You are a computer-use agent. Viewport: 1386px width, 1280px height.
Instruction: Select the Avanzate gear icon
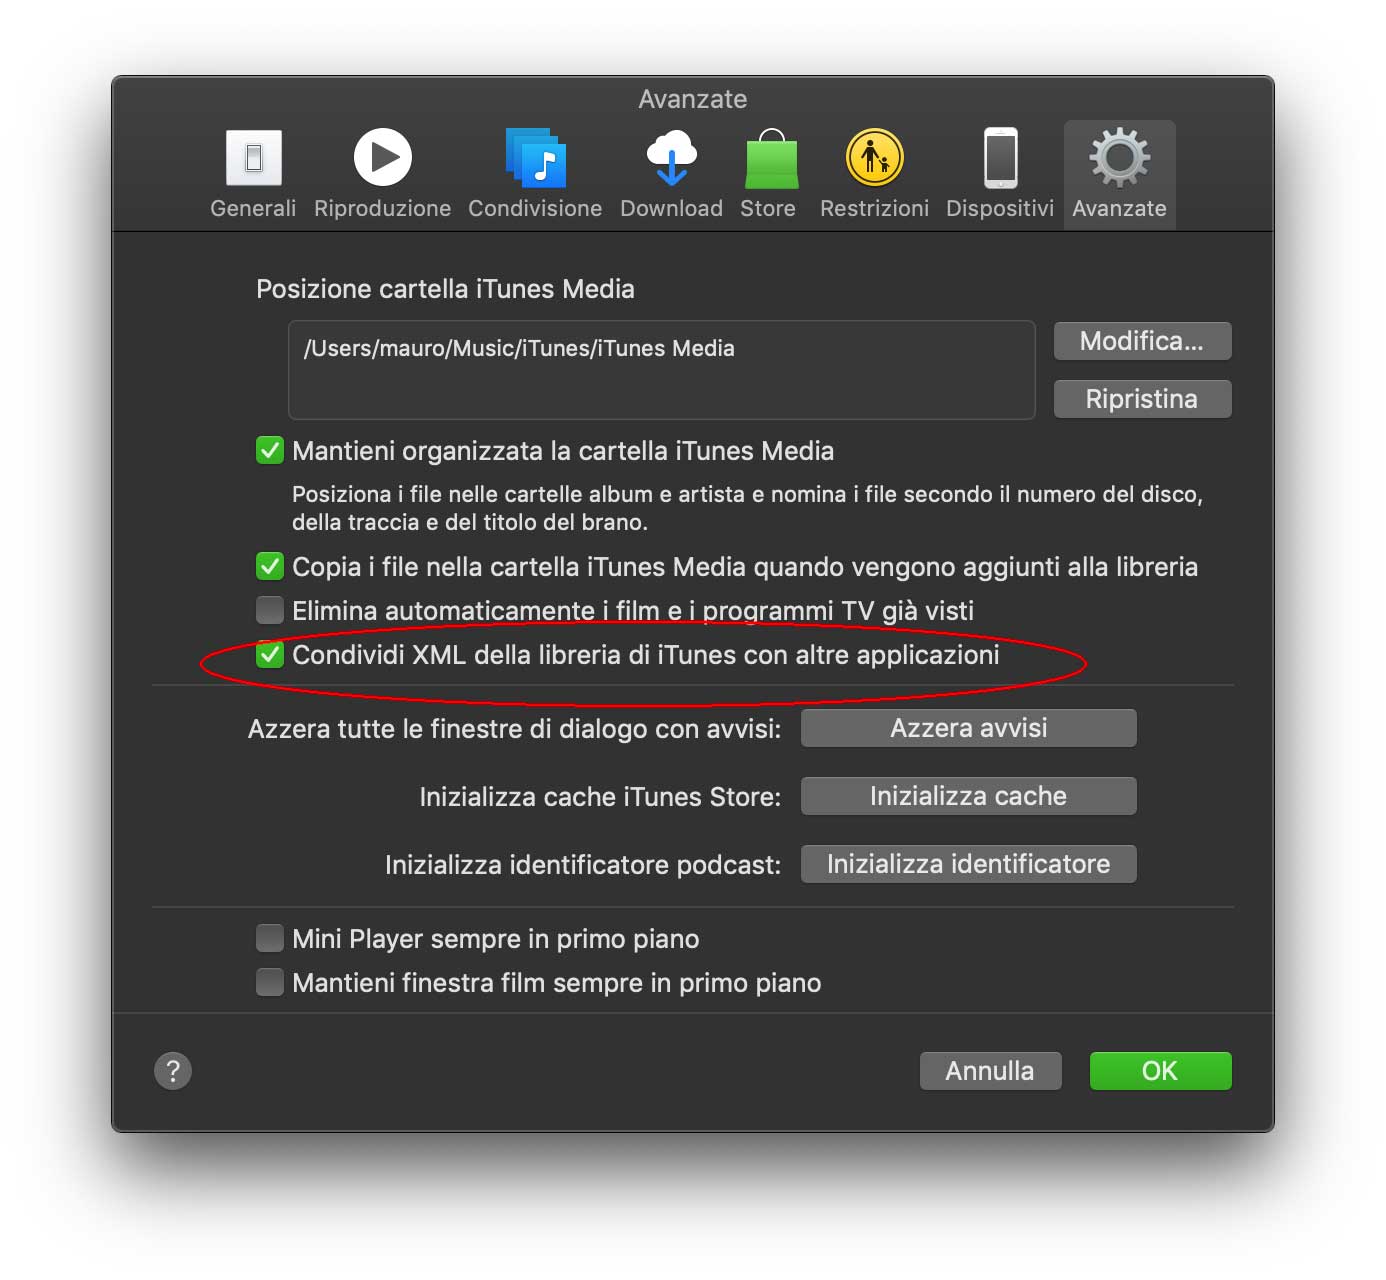1119,158
